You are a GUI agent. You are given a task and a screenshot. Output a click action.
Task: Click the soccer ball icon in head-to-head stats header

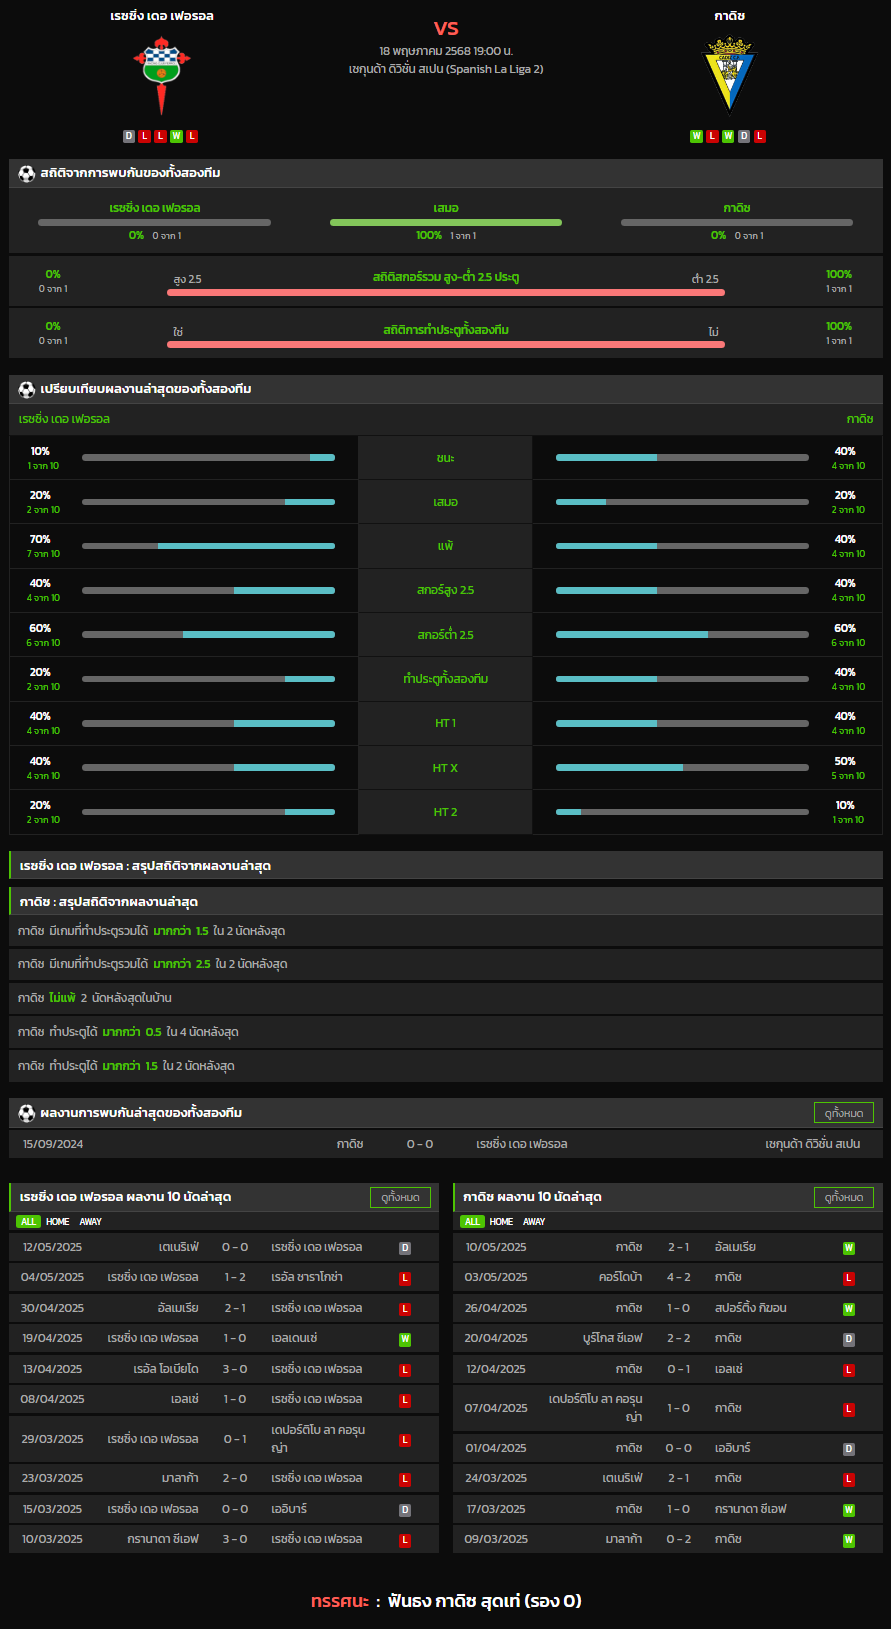click(x=27, y=173)
